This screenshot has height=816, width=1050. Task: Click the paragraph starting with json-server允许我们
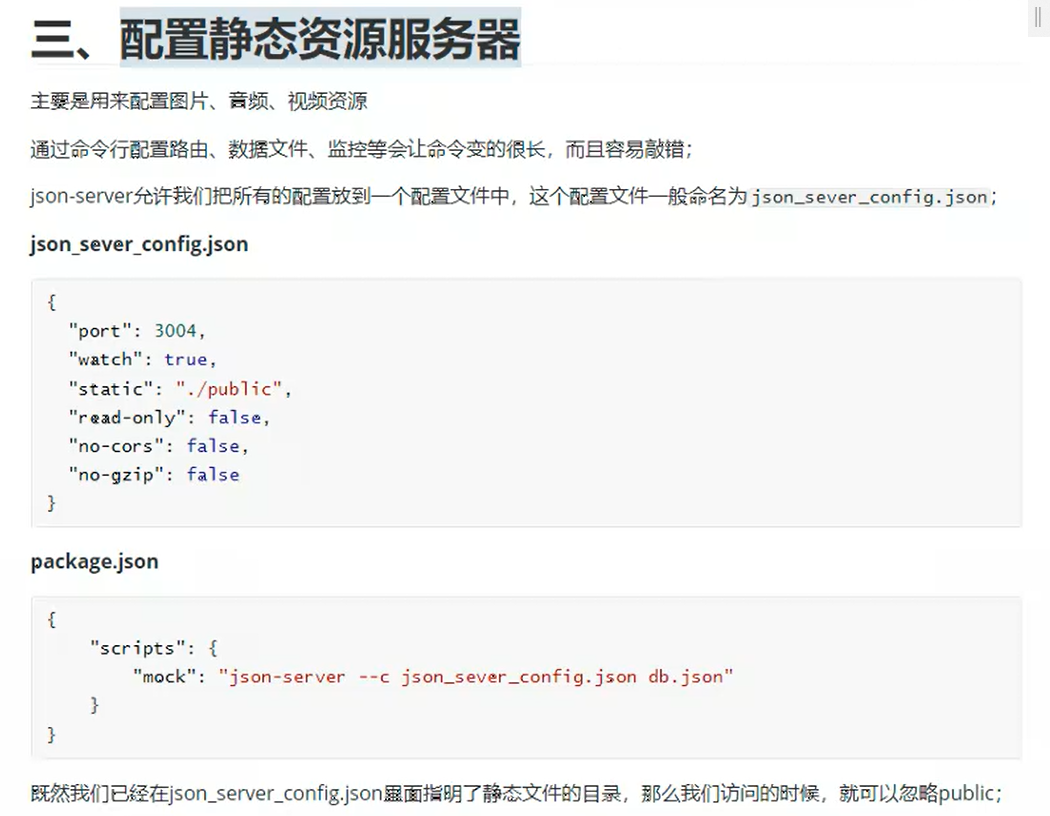(x=390, y=197)
